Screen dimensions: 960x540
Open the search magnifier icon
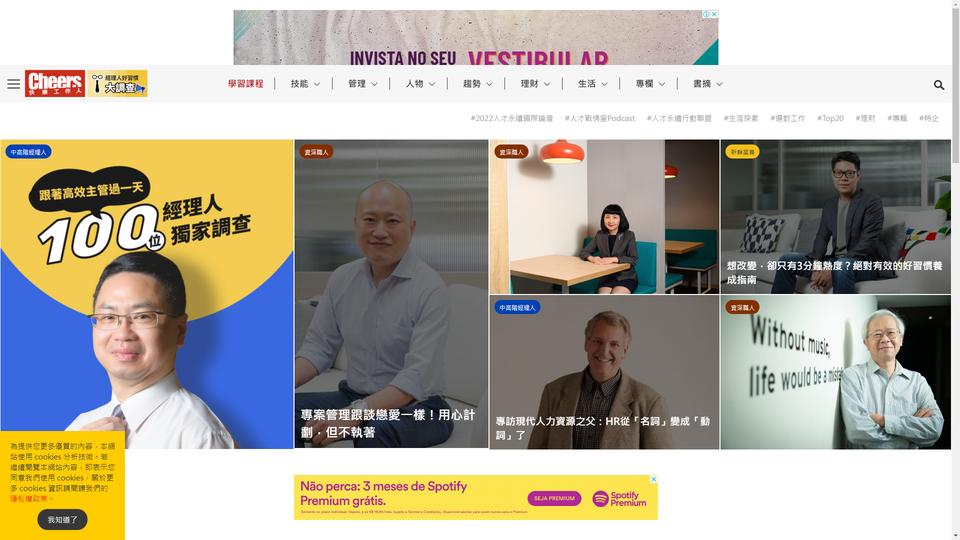coord(939,84)
